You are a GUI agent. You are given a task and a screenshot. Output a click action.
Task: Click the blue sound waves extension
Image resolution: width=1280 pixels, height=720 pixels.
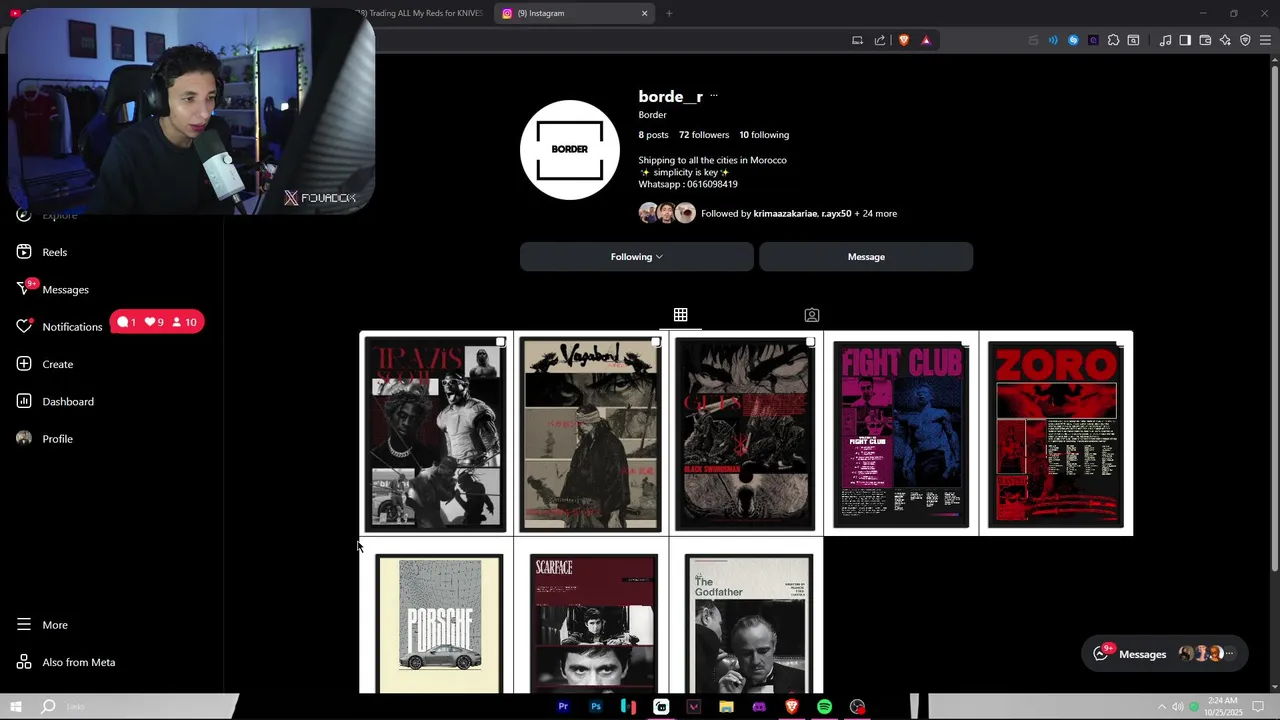[1053, 40]
